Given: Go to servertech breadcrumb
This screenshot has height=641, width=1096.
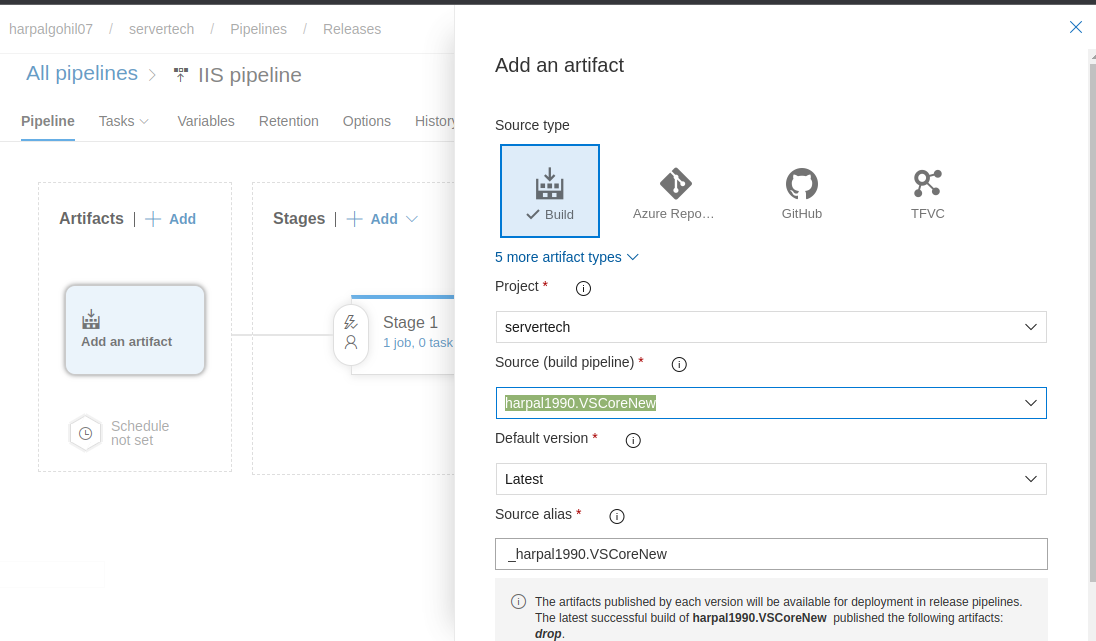Looking at the screenshot, I should [x=161, y=29].
